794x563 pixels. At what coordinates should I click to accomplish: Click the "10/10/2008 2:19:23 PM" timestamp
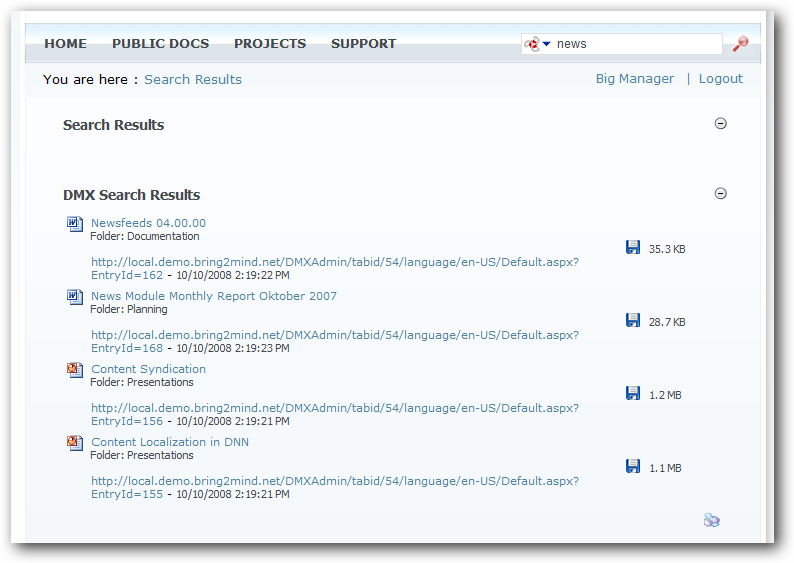coord(233,348)
